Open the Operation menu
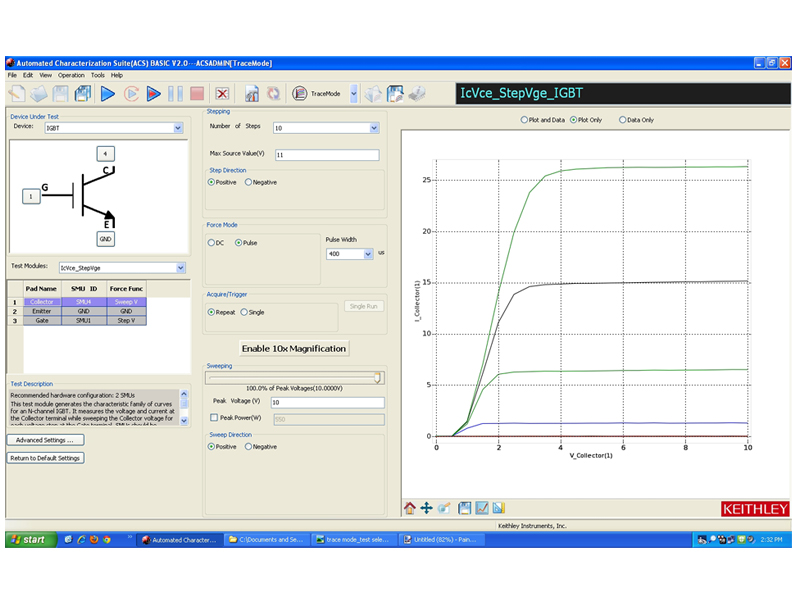 coord(71,75)
